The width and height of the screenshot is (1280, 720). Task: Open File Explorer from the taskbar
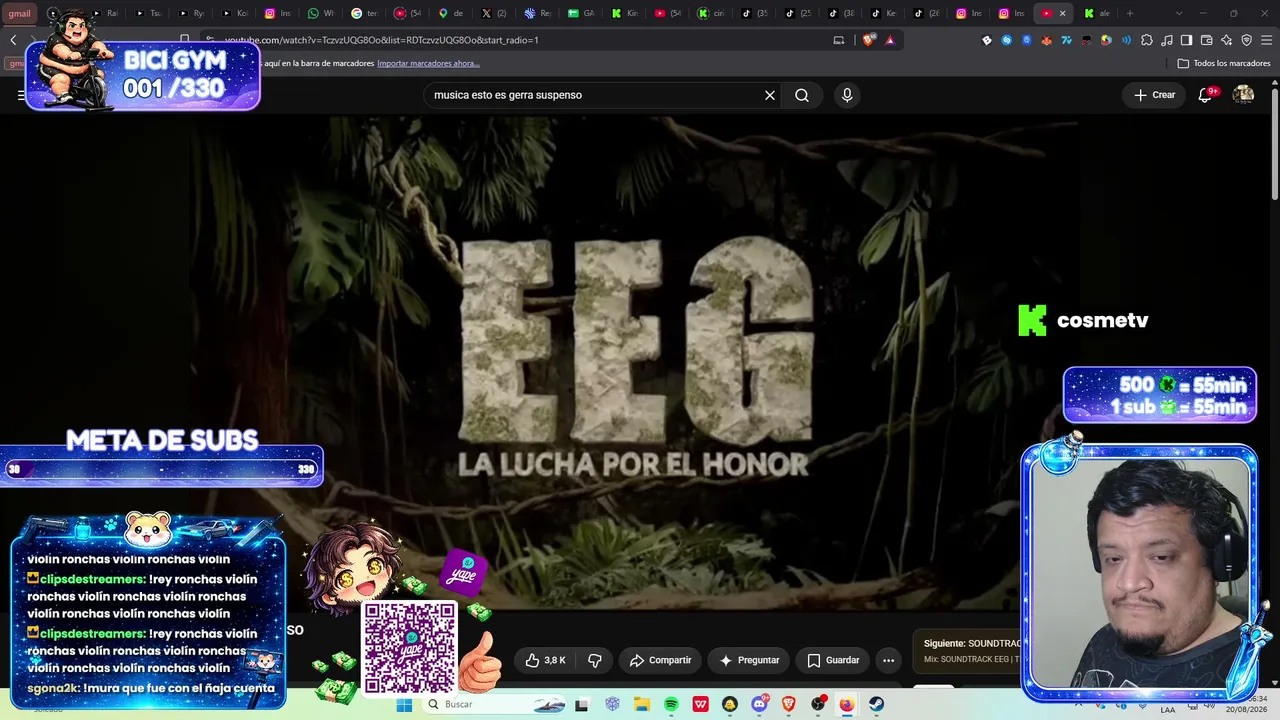[x=642, y=704]
